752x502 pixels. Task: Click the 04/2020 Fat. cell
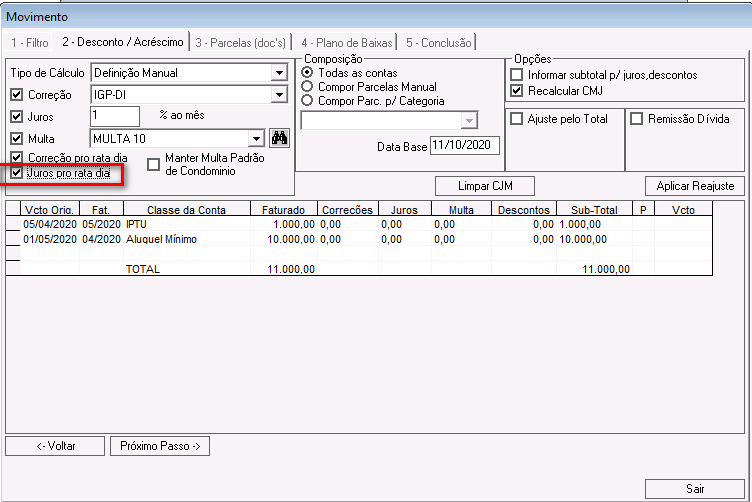click(101, 239)
